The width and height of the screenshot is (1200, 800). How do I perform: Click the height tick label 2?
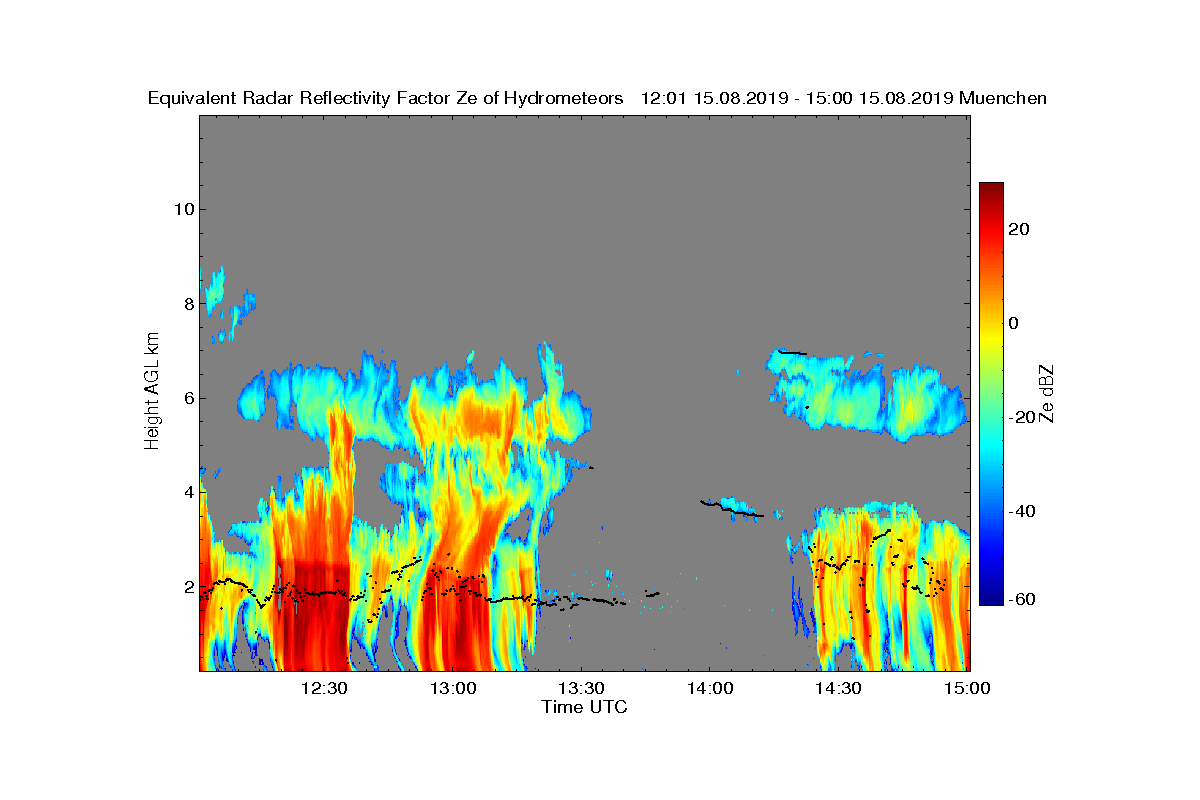(x=187, y=586)
